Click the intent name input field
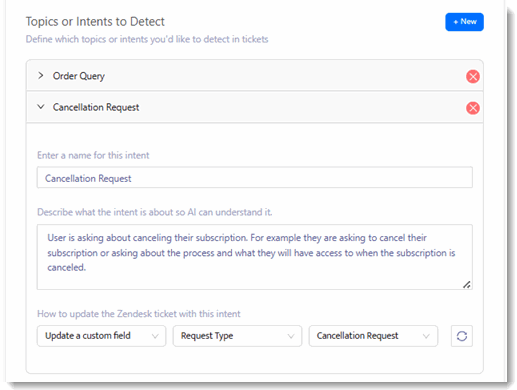 tap(255, 177)
